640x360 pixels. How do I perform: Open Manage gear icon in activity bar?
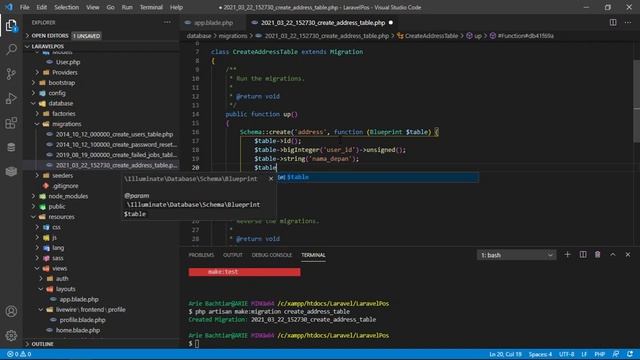click(11, 336)
